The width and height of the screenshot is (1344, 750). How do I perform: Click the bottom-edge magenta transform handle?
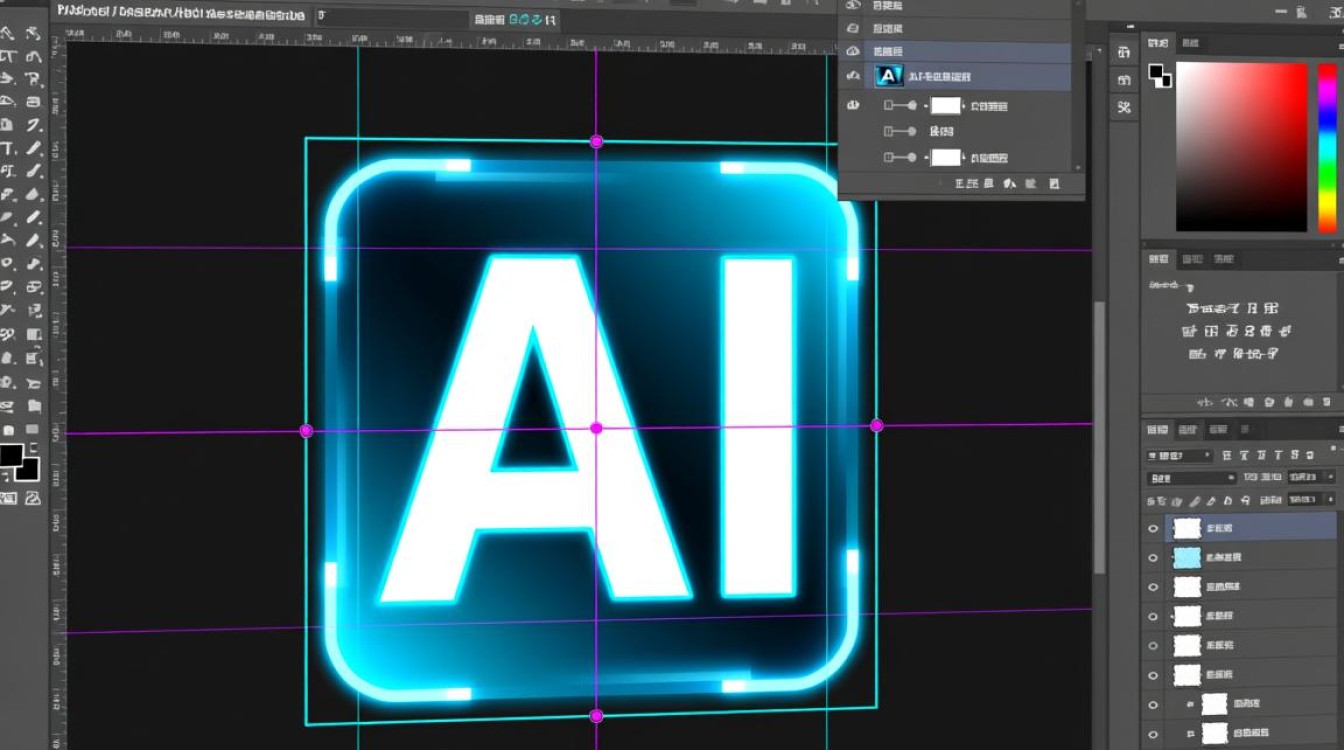(596, 716)
